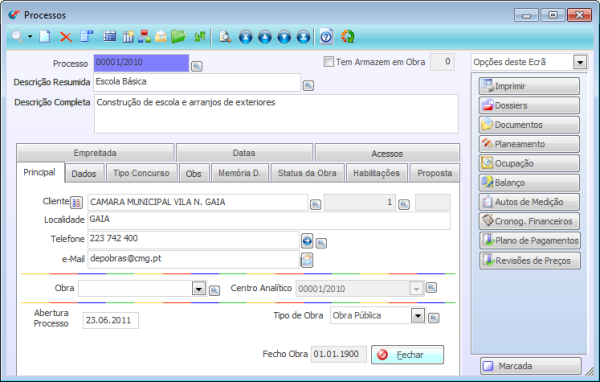Viewport: 600px width, 382px height.
Task: Expand Opções deste Ecrã dropdown
Action: point(580,62)
